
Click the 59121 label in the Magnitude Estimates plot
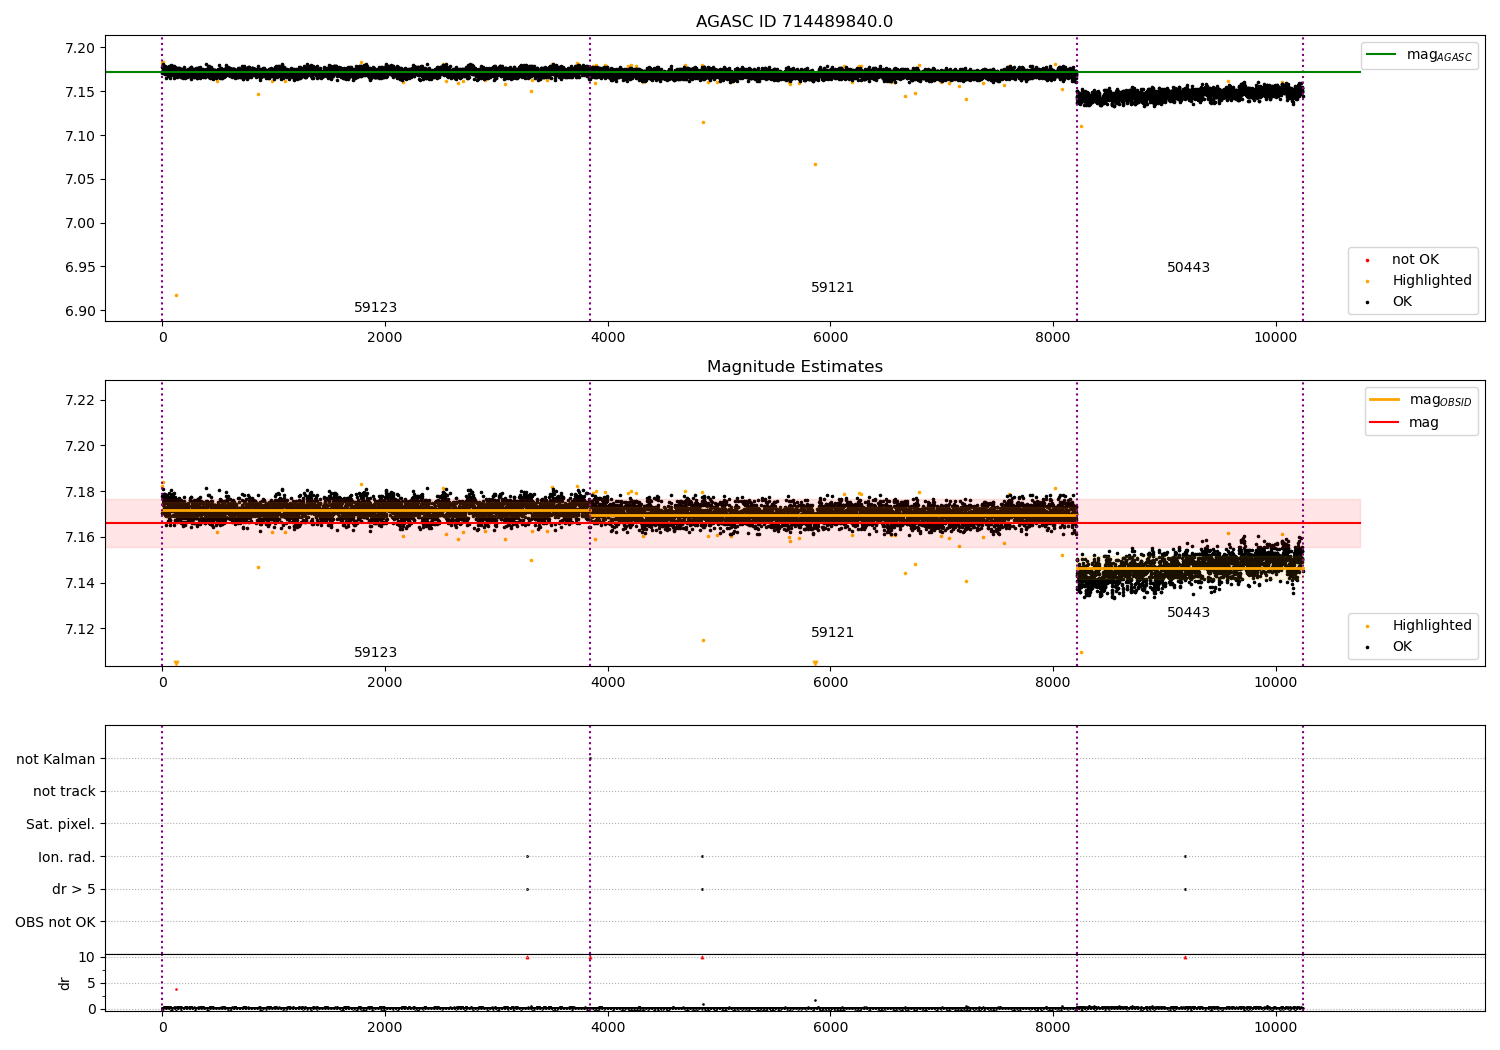(832, 633)
